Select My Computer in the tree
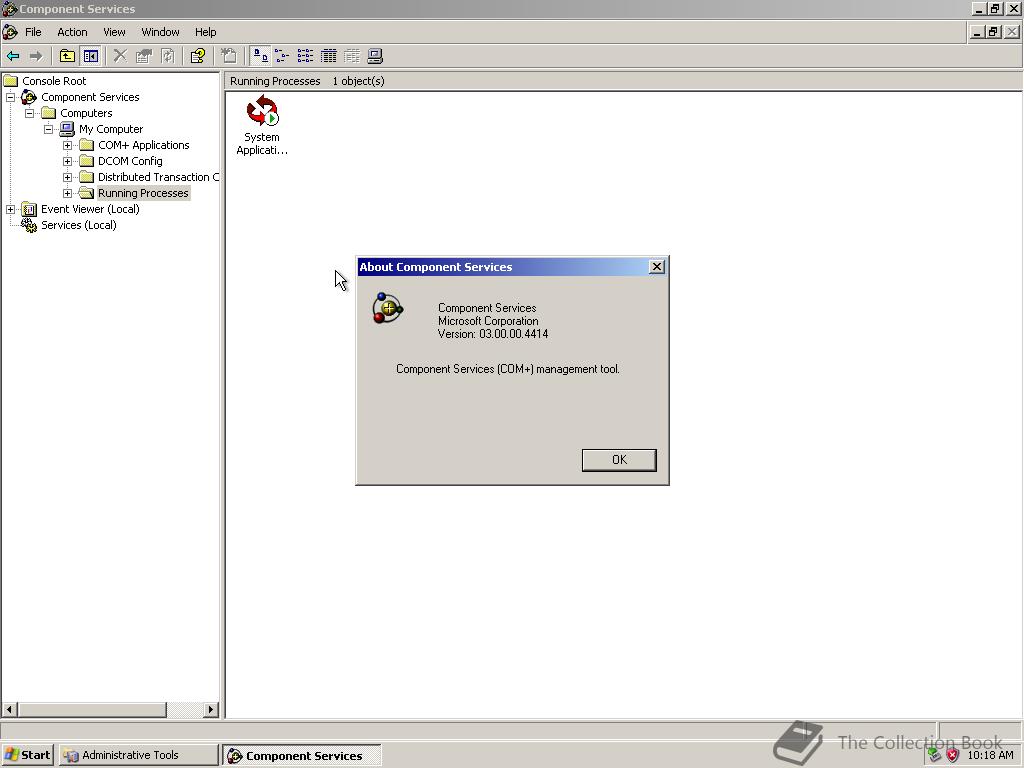1024x768 pixels. point(111,129)
